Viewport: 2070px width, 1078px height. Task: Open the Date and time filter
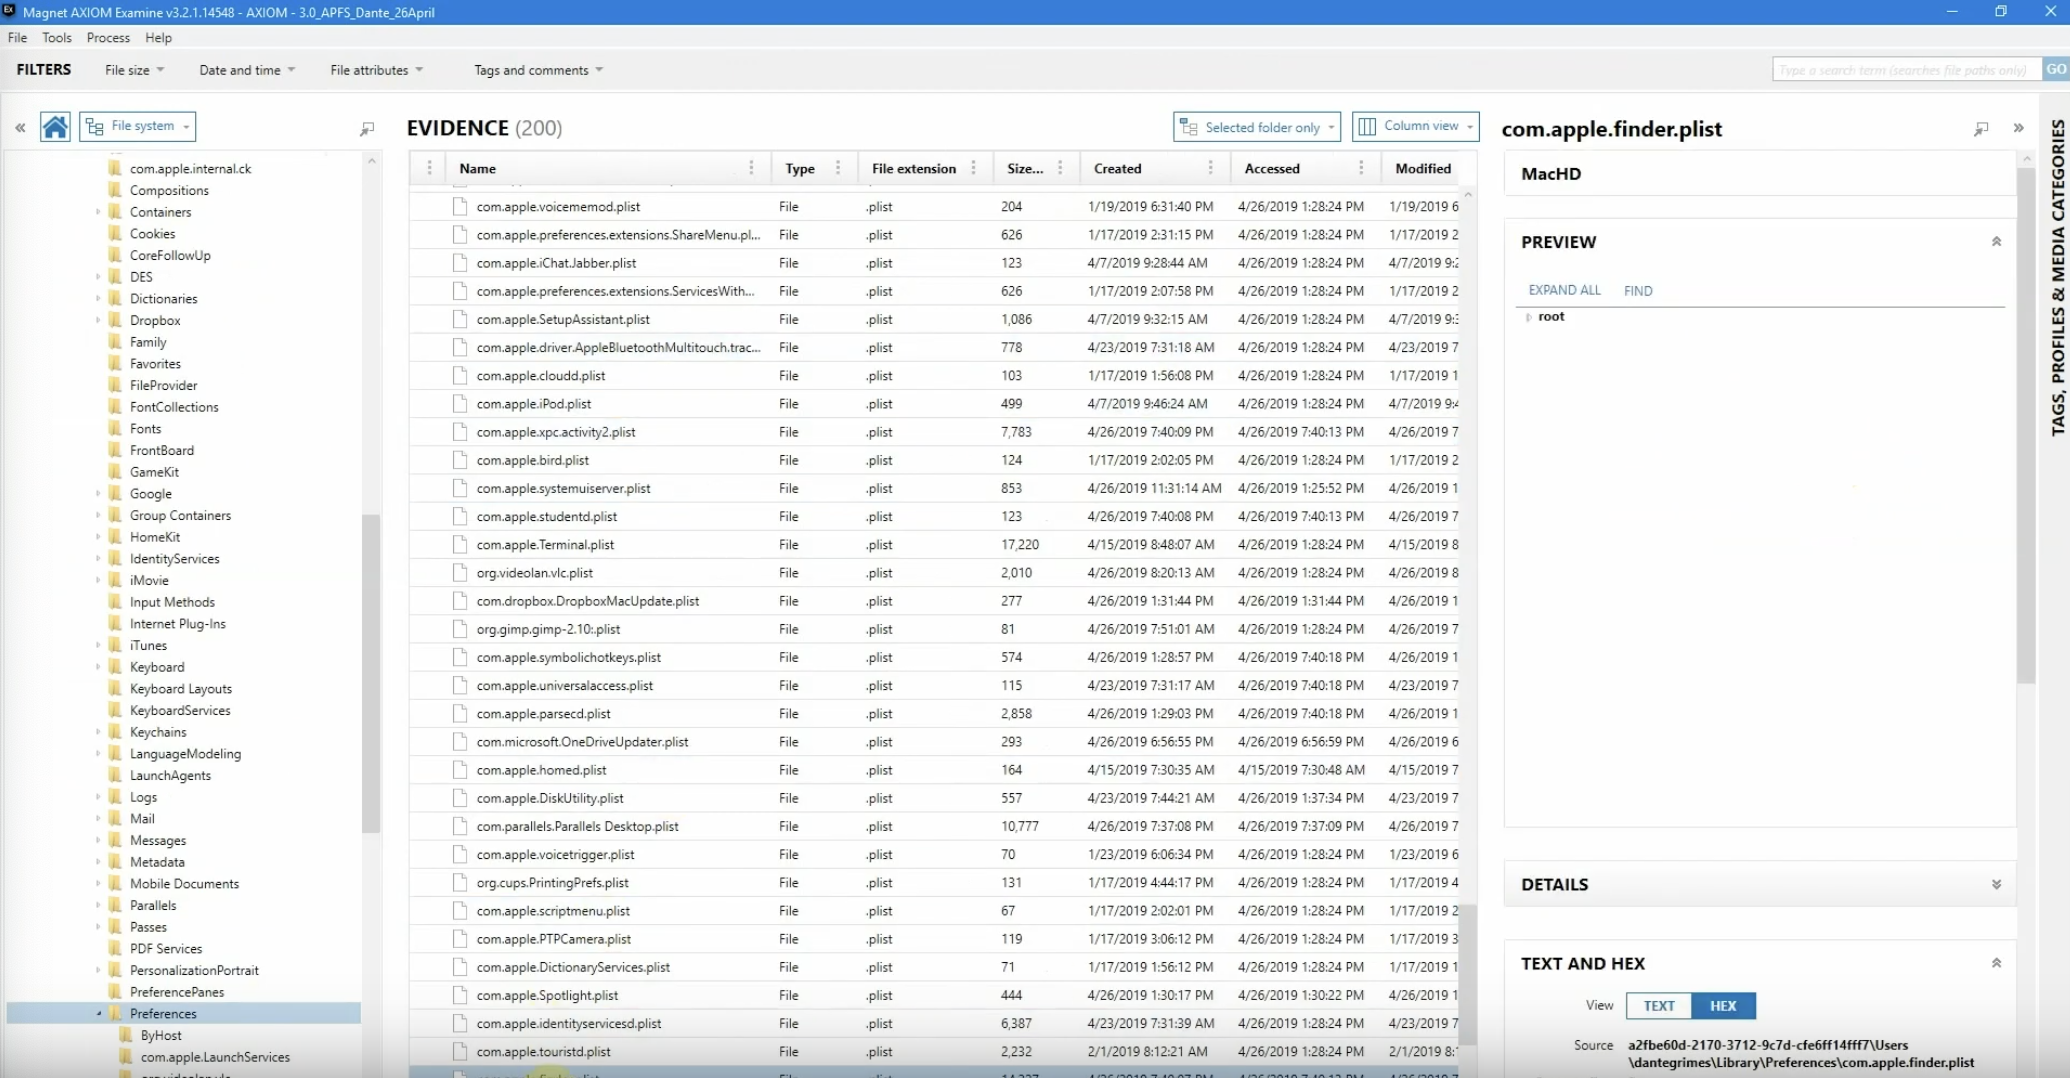tap(247, 70)
